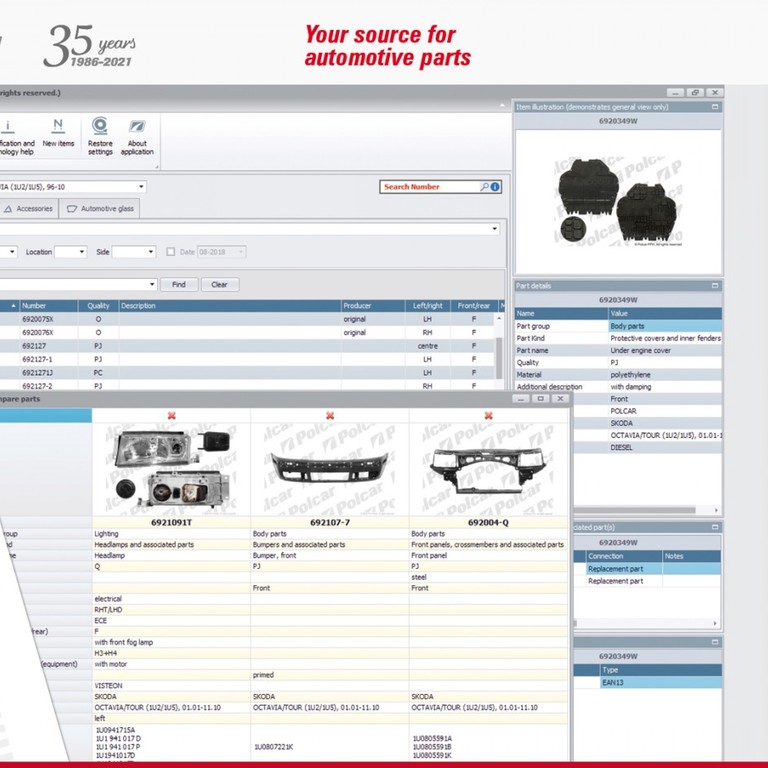Open the Date 08-2018 dropdown
The image size is (768, 768).
(240, 252)
